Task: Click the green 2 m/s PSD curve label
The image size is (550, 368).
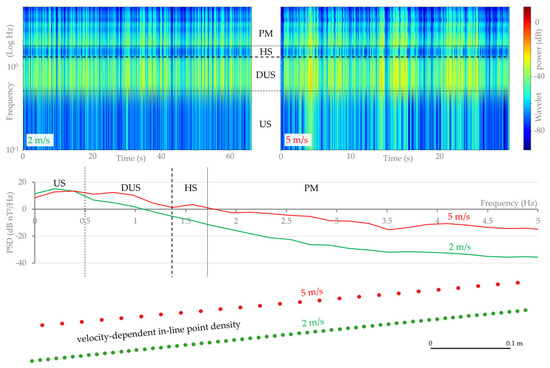Action: [460, 247]
